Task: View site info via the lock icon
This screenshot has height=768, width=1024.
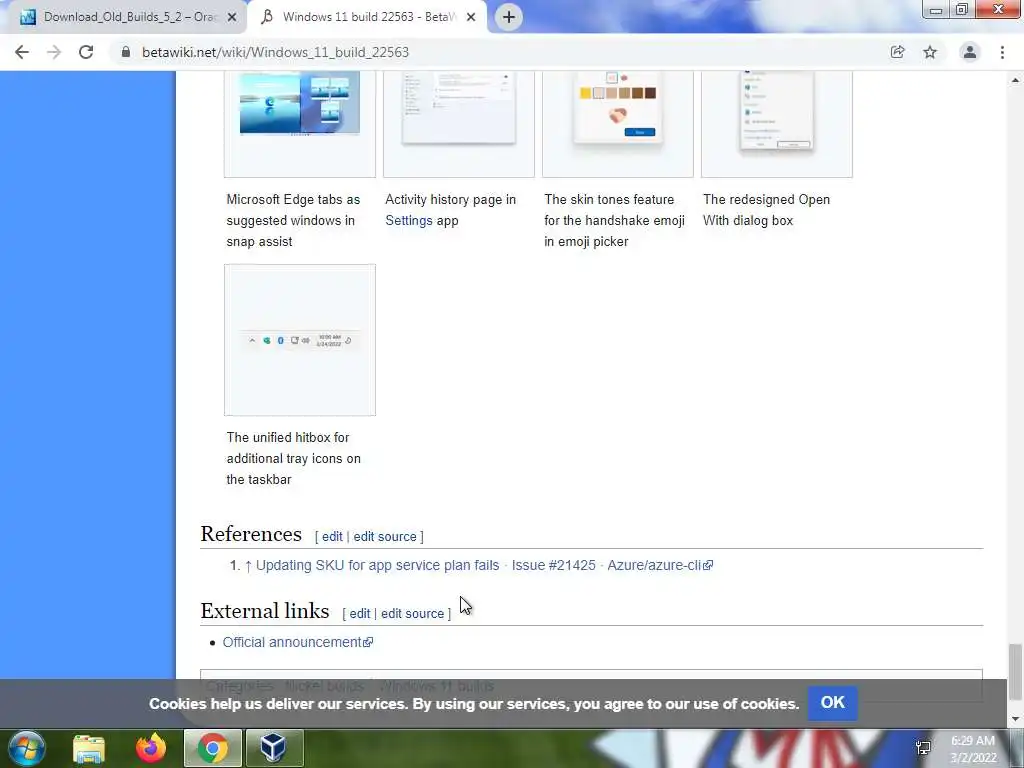Action: point(125,52)
